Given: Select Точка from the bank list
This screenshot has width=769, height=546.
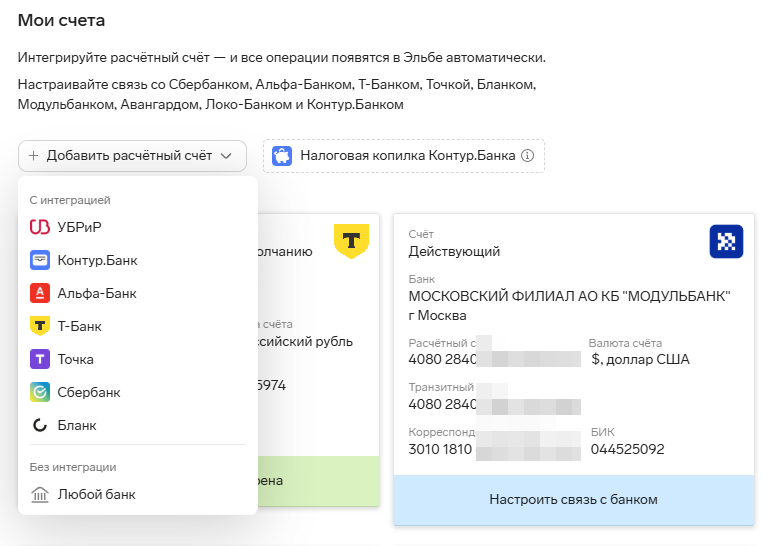Looking at the screenshot, I should click(x=138, y=359).
